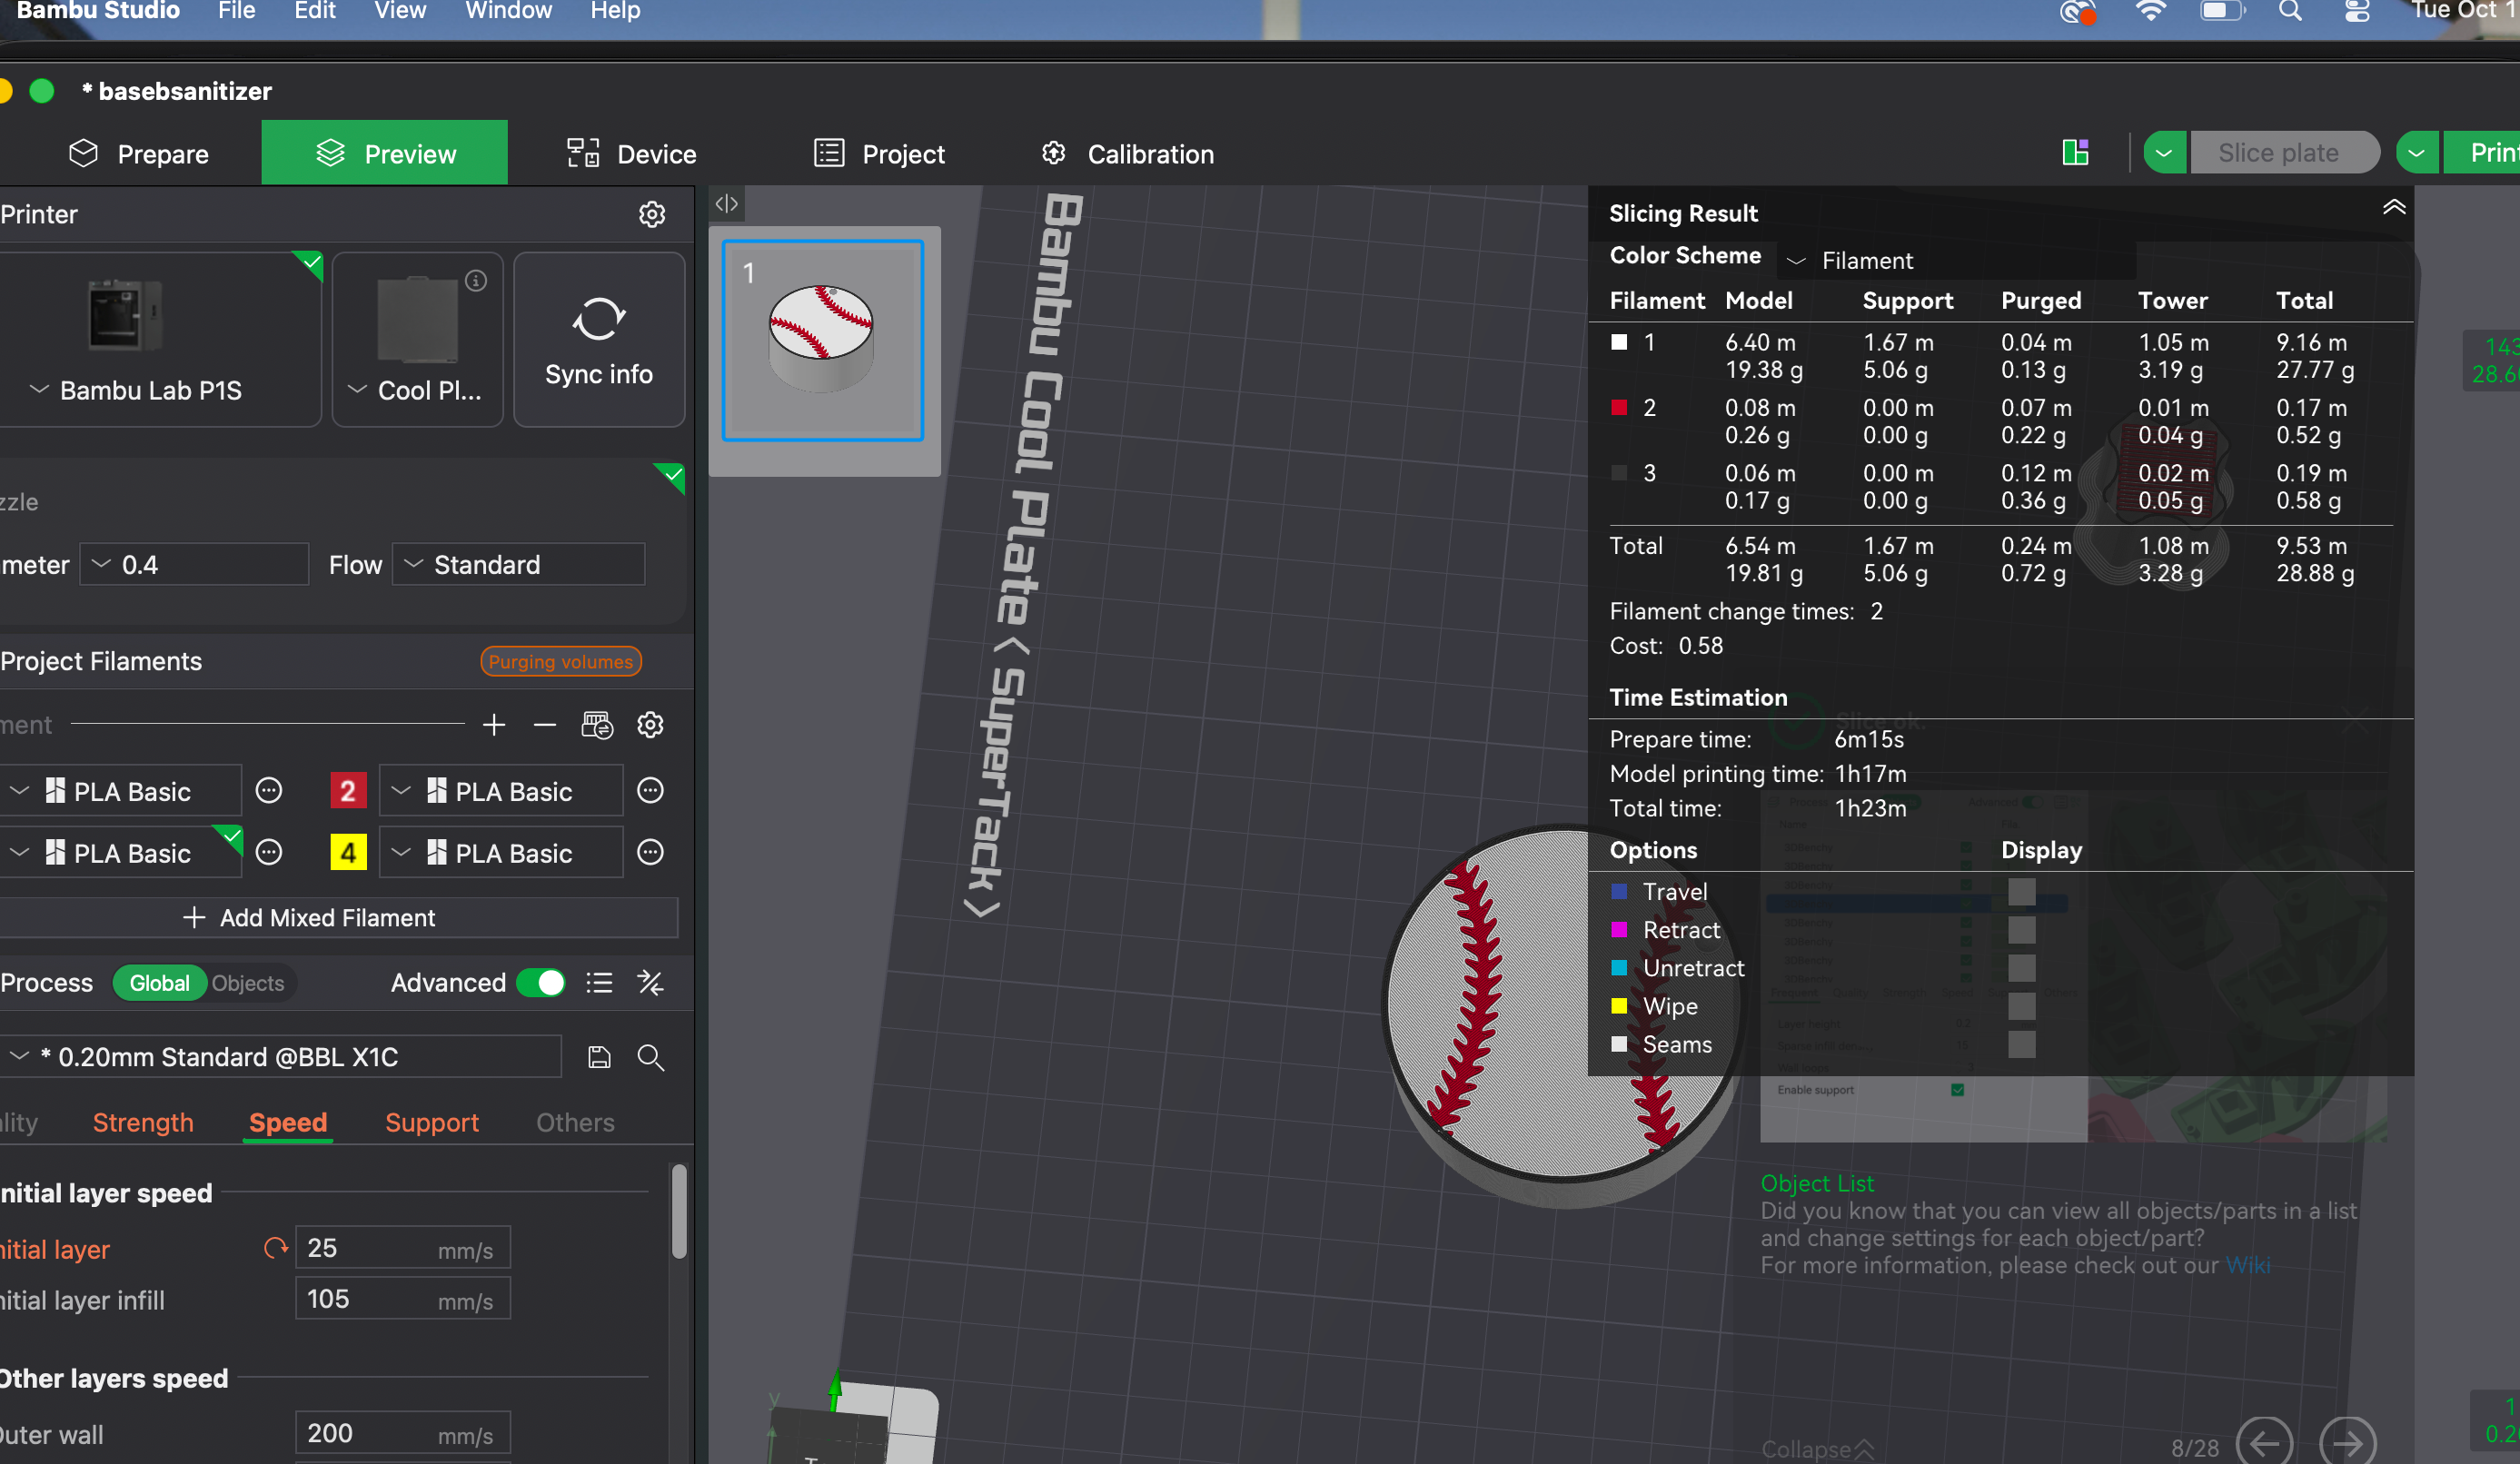
Task: Click the filament 4 yellow color swatch
Action: [x=348, y=853]
